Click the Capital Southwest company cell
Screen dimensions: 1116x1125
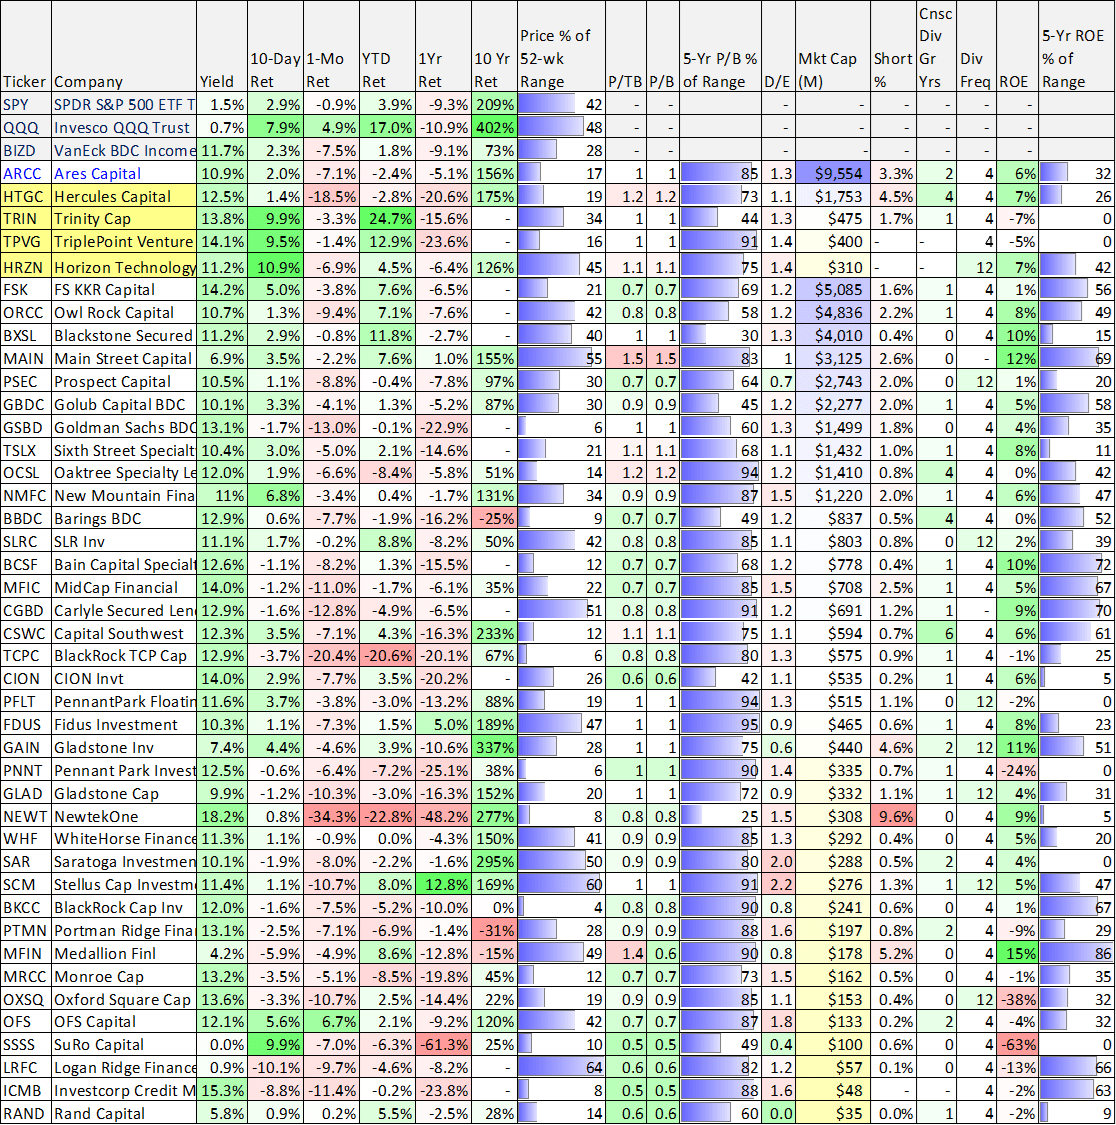(x=123, y=634)
